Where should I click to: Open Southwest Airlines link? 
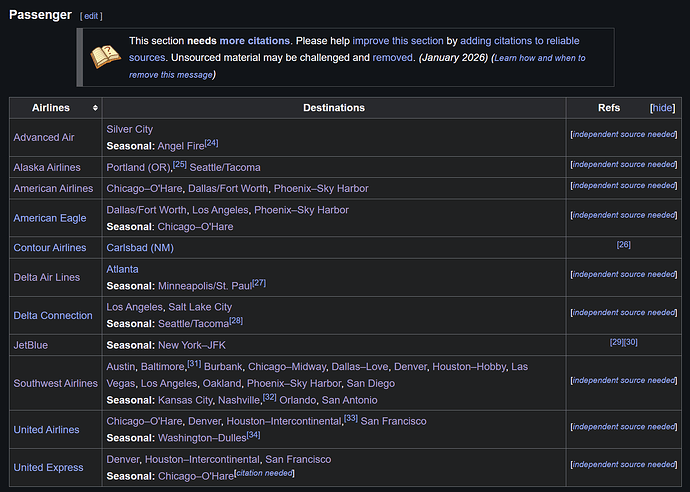[55, 383]
